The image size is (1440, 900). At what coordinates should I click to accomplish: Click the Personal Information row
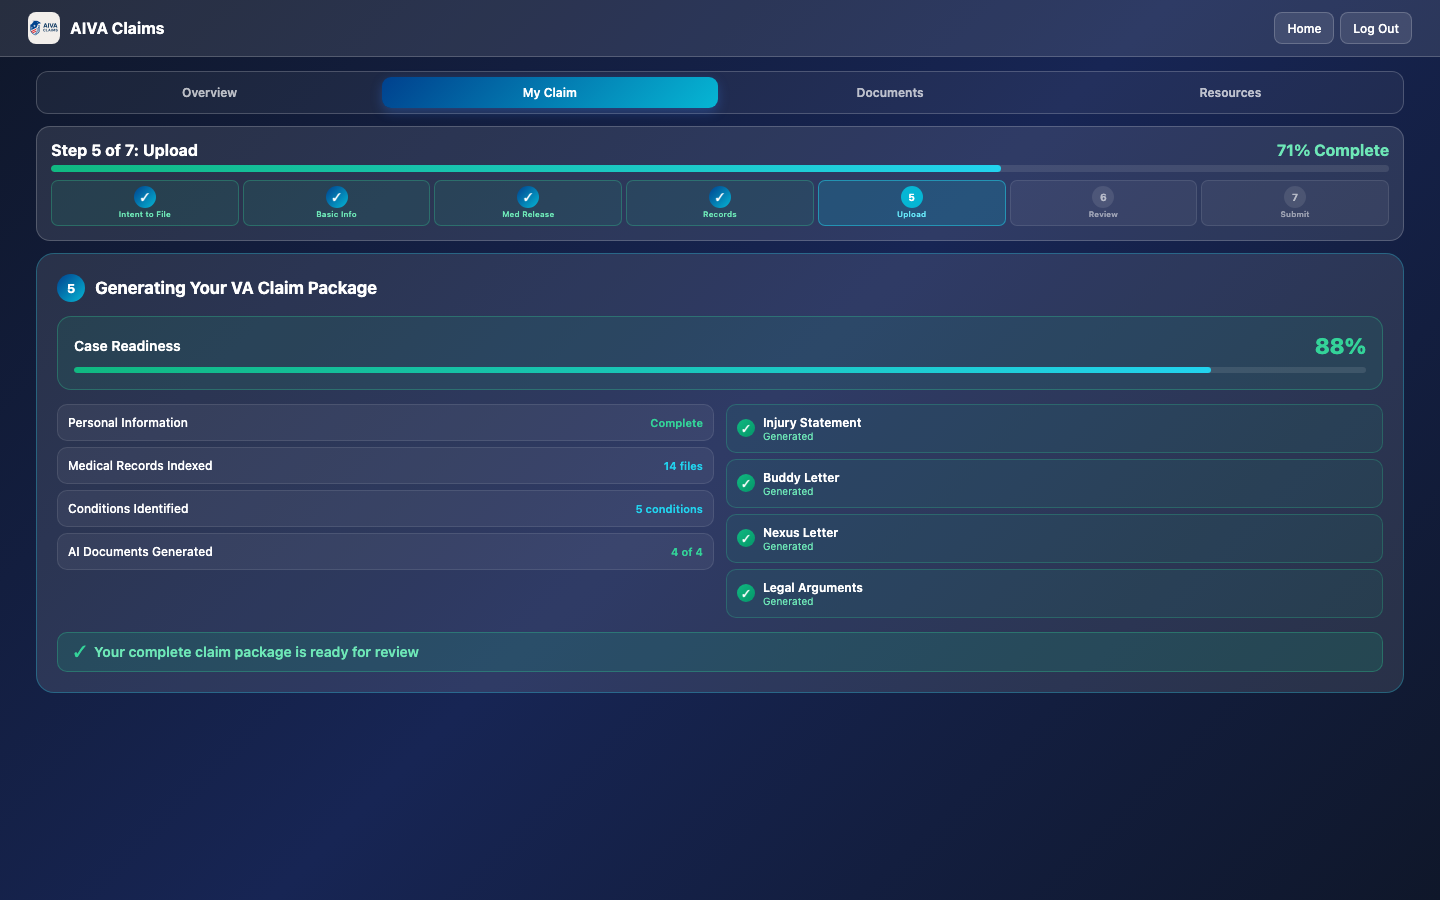pos(385,423)
